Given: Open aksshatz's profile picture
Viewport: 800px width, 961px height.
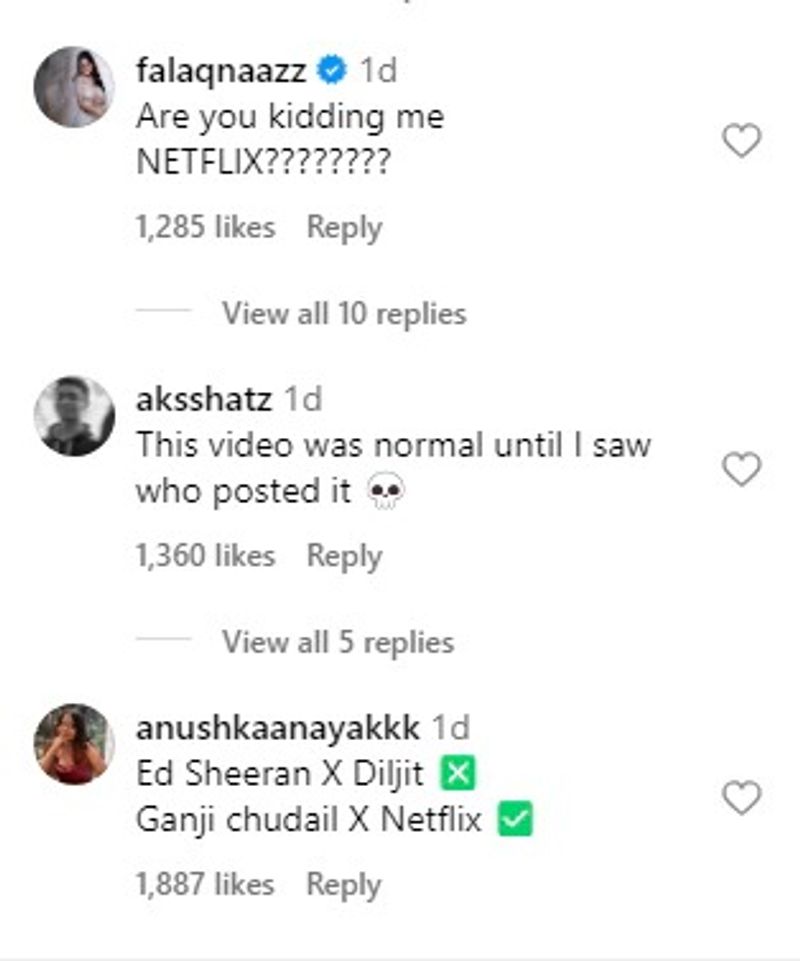Looking at the screenshot, I should [x=74, y=415].
